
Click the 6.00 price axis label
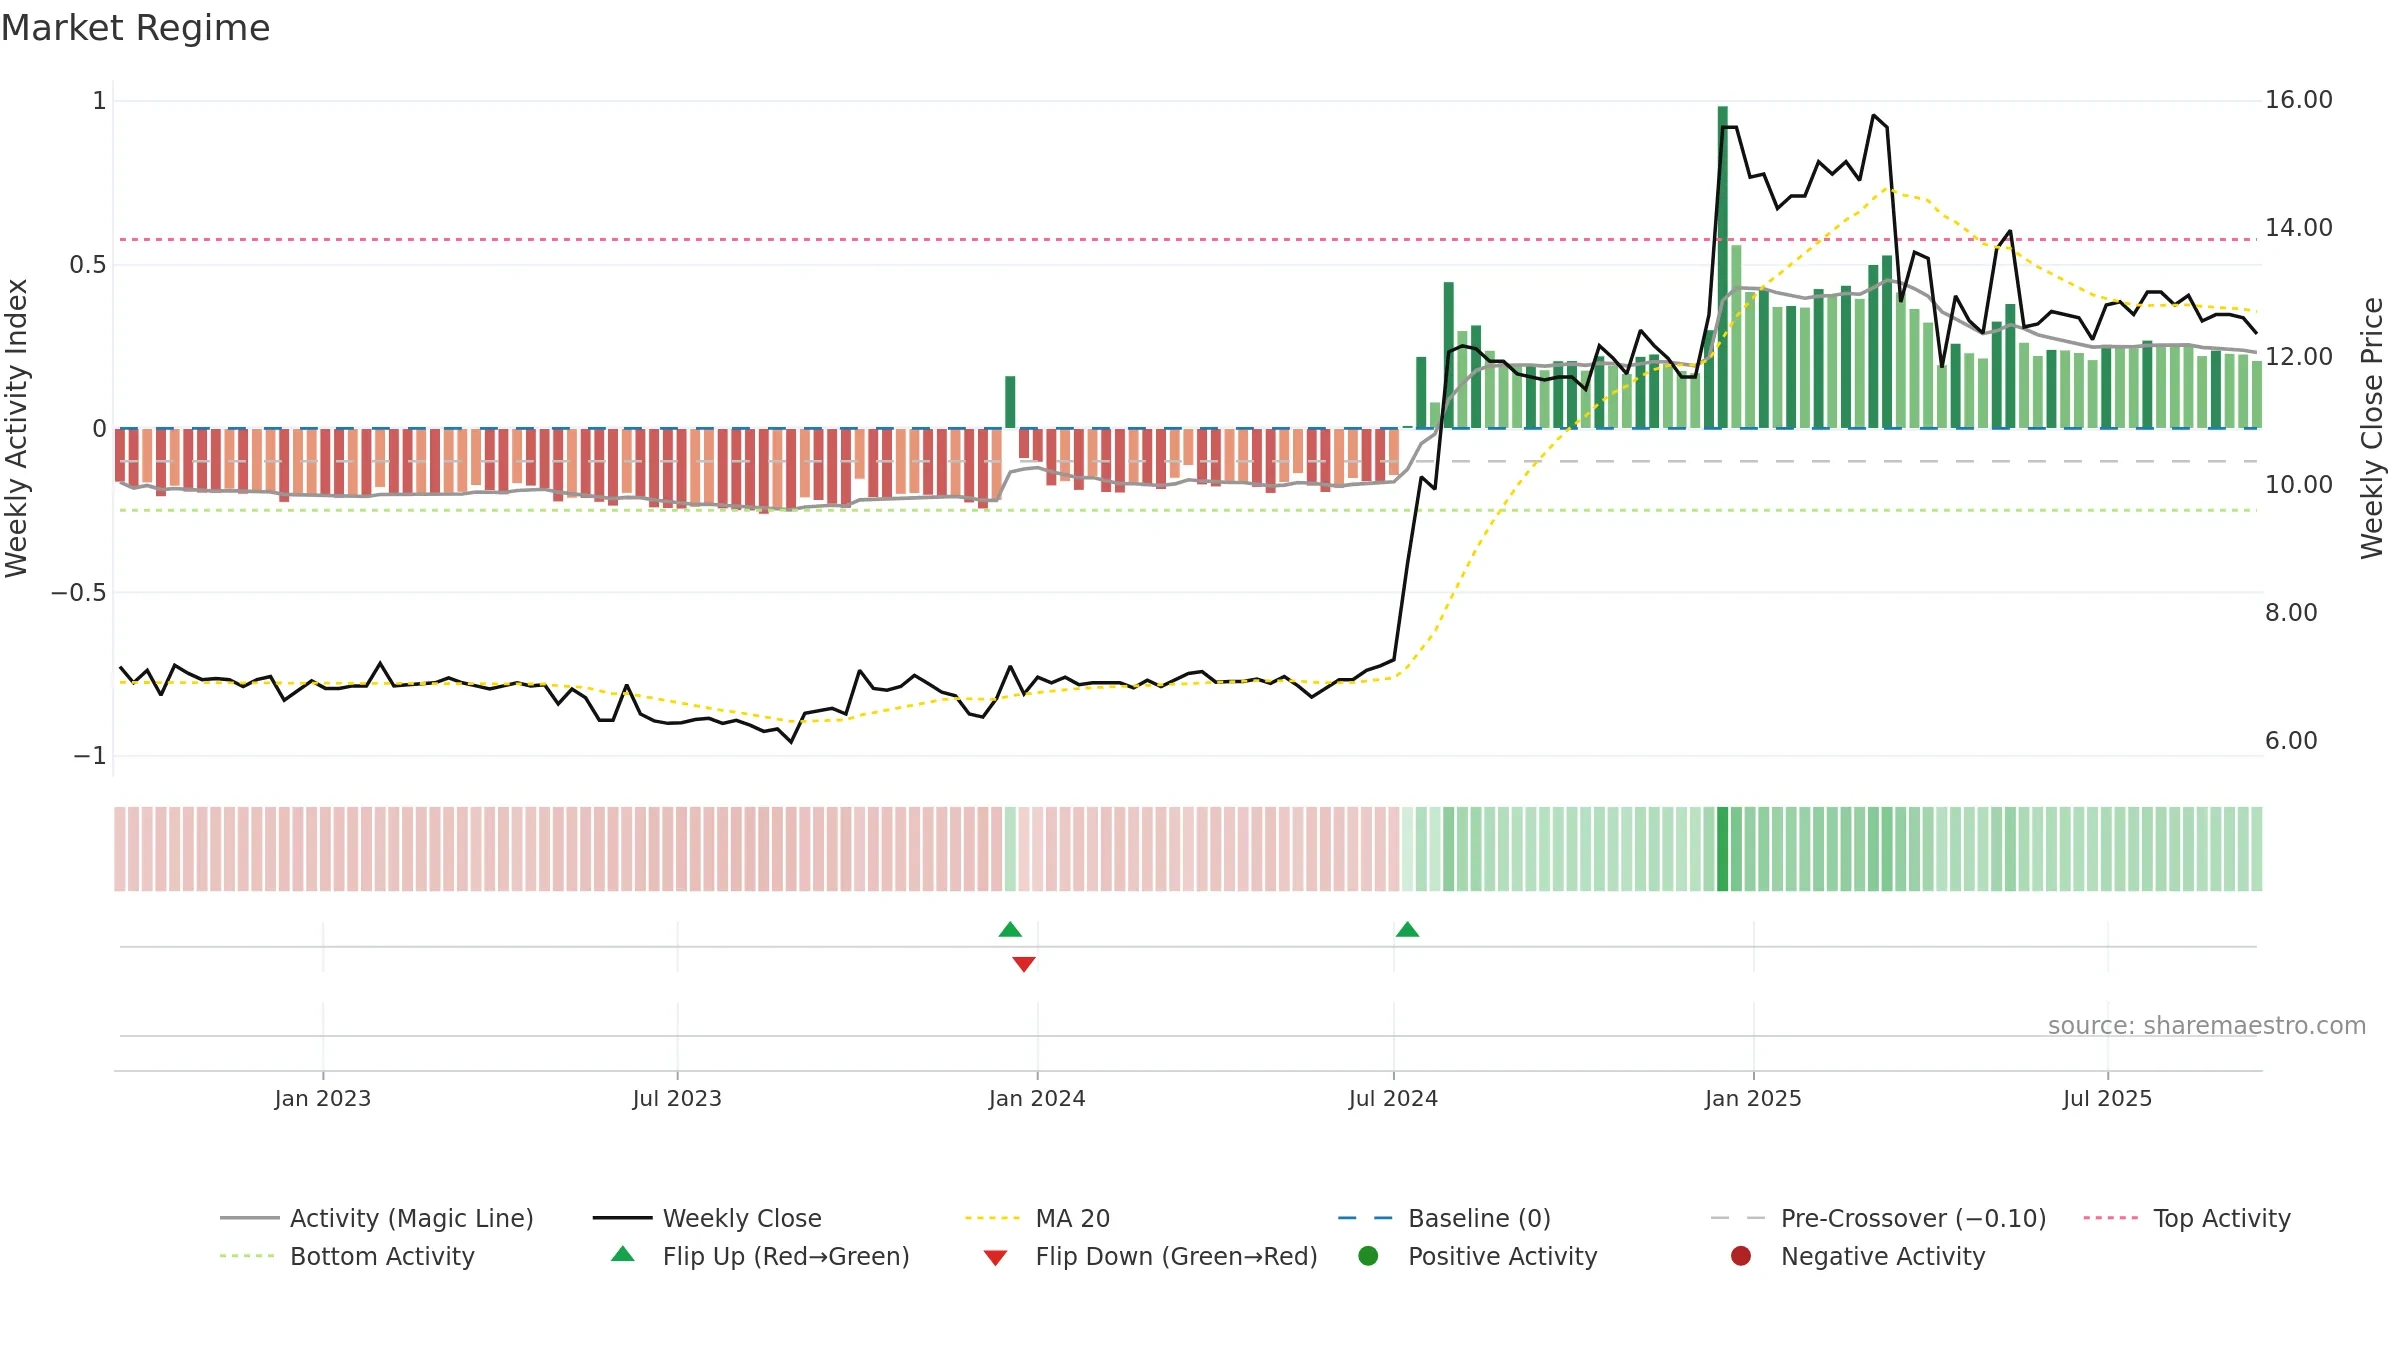click(2291, 741)
